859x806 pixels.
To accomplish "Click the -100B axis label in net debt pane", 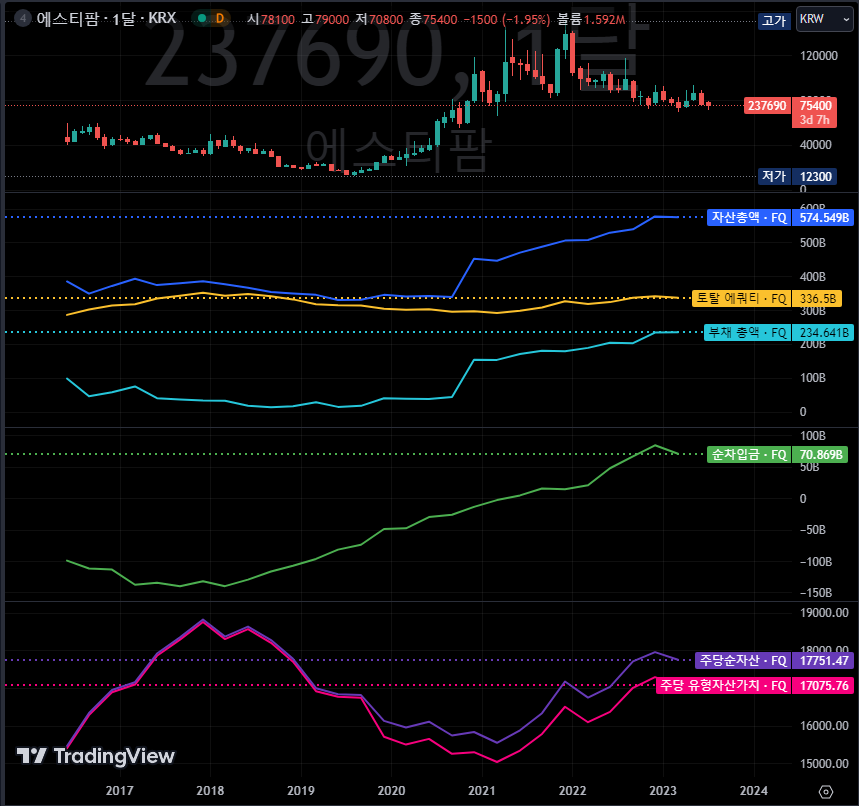I will (x=815, y=562).
